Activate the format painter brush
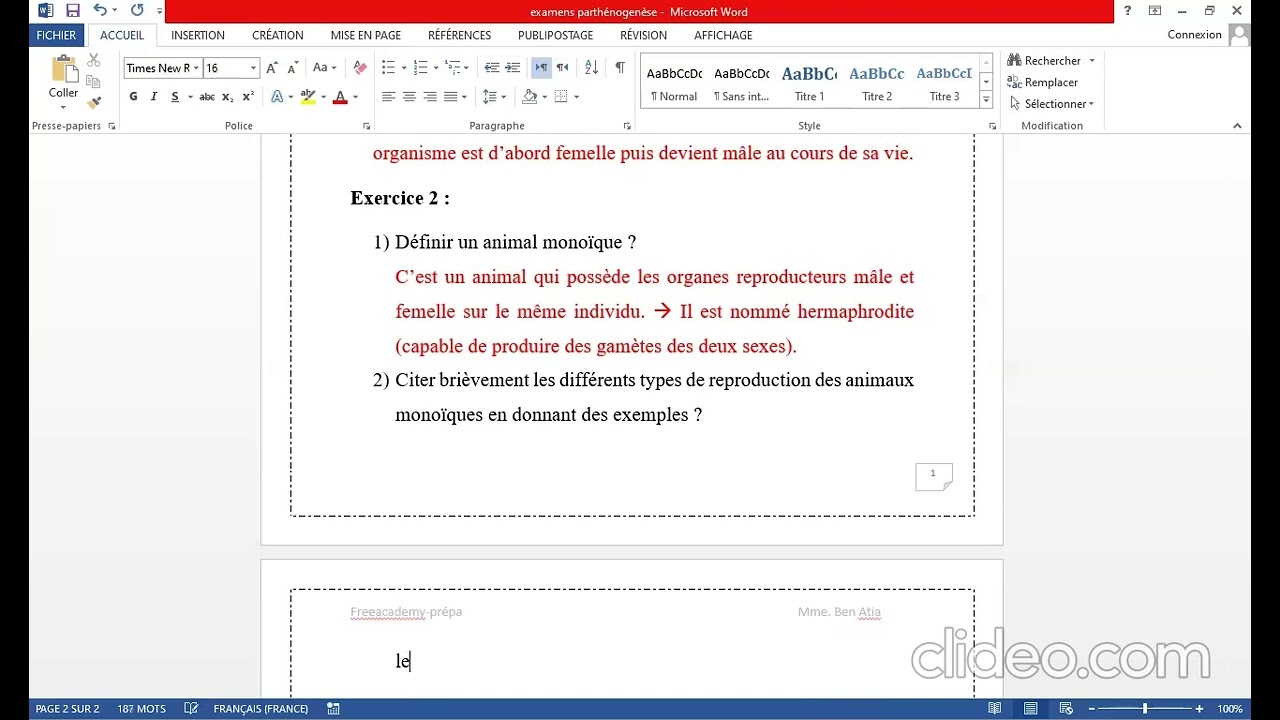 [94, 102]
